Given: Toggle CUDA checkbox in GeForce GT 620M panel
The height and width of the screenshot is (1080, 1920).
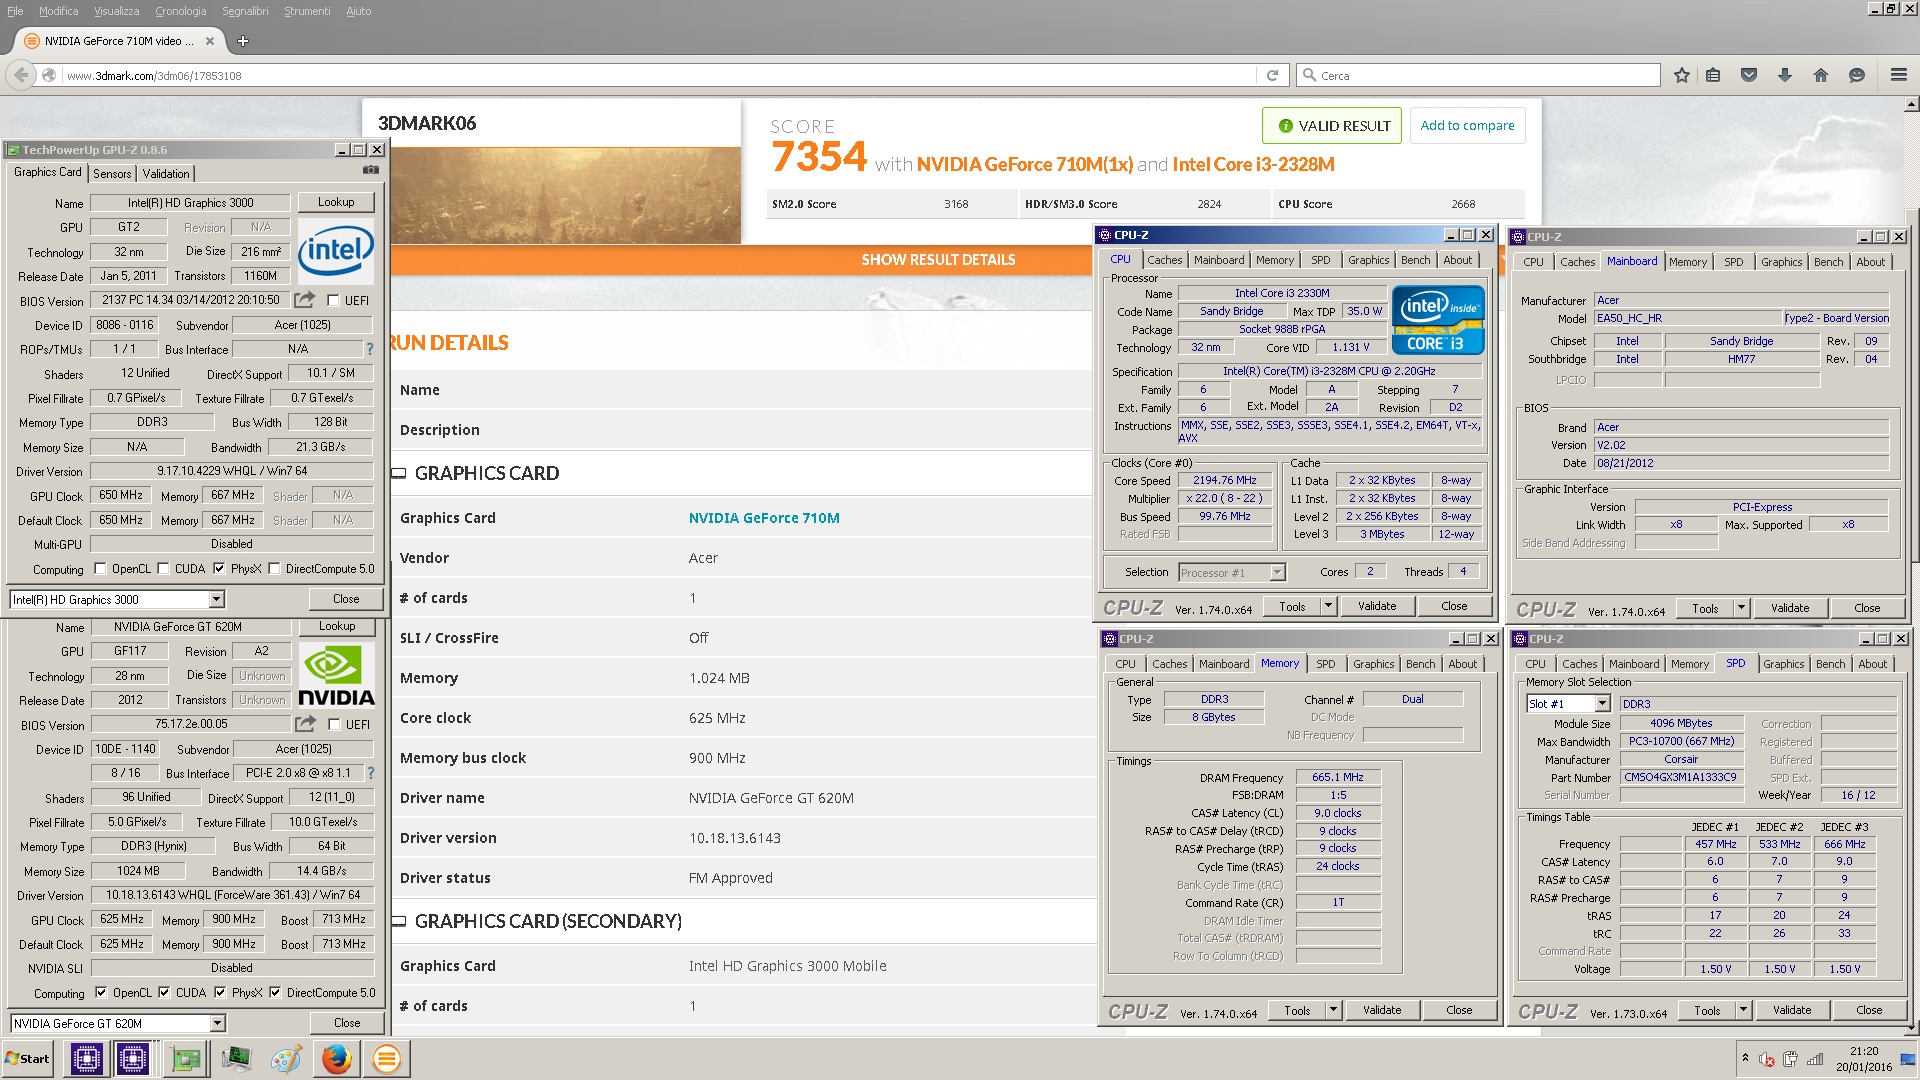Looking at the screenshot, I should pos(164,993).
